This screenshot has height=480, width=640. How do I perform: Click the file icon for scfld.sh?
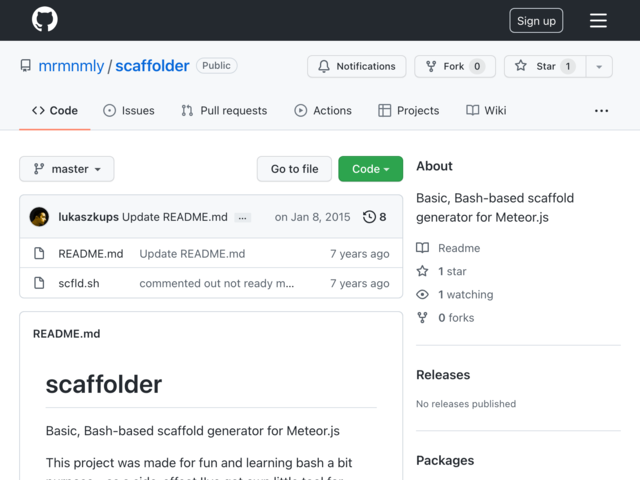tap(39, 283)
